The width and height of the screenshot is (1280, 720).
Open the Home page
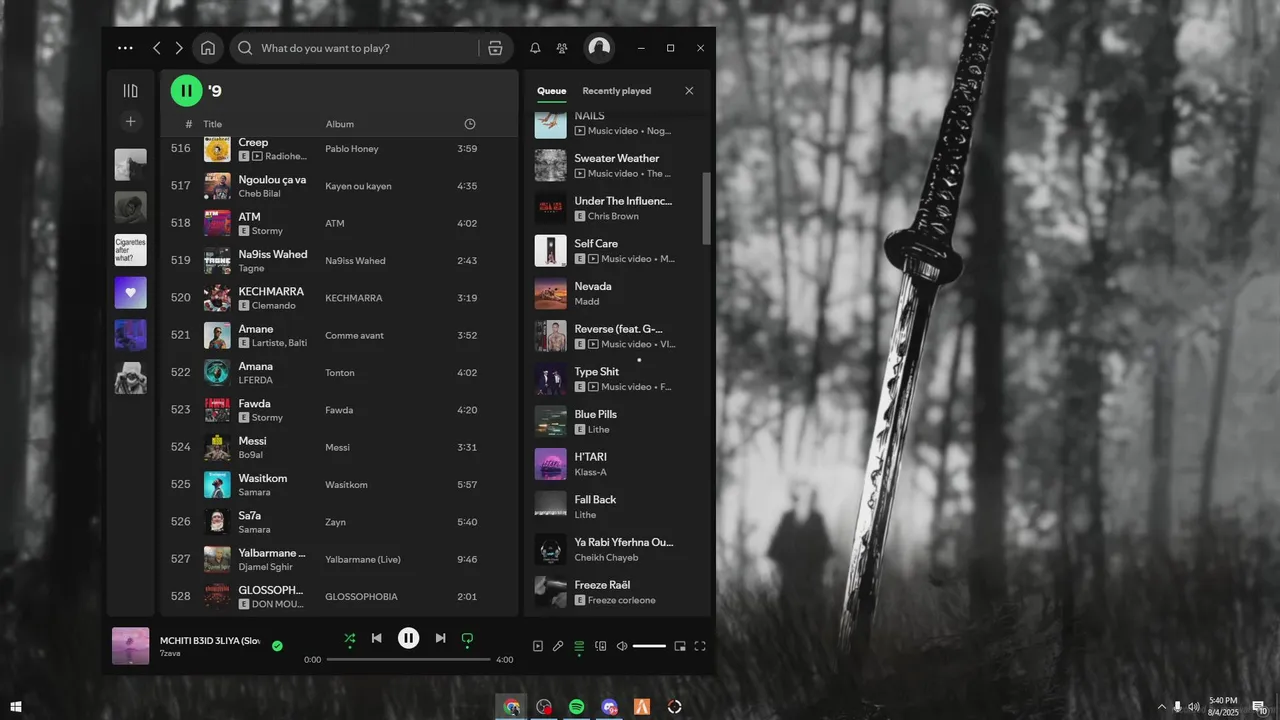(208, 48)
